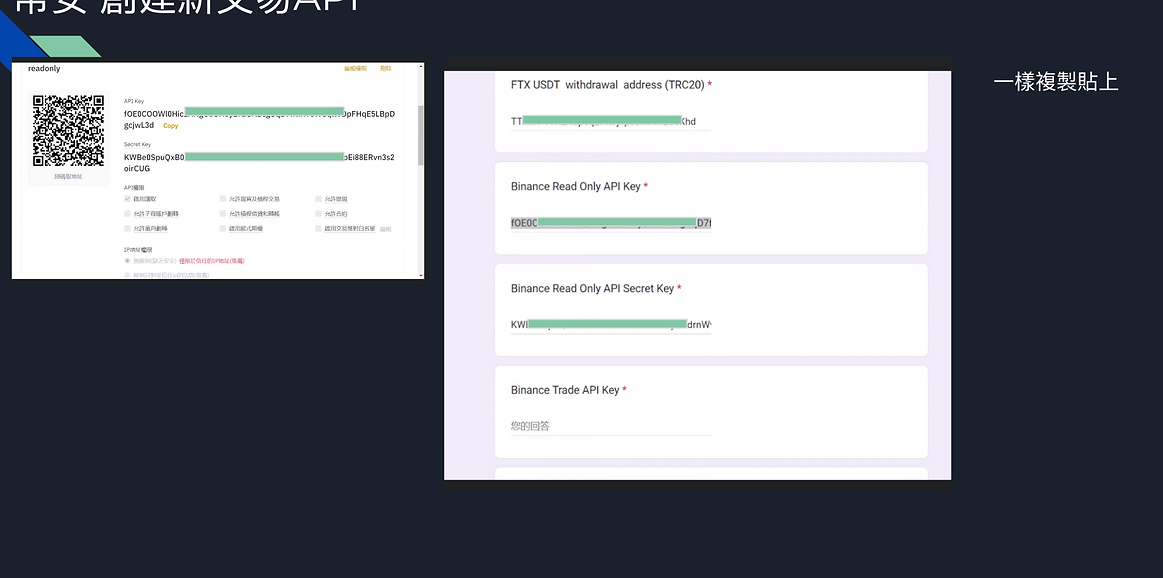This screenshot has width=1163, height=578.
Task: Click the Binance panel vertical scrollbar
Action: pyautogui.click(x=421, y=134)
